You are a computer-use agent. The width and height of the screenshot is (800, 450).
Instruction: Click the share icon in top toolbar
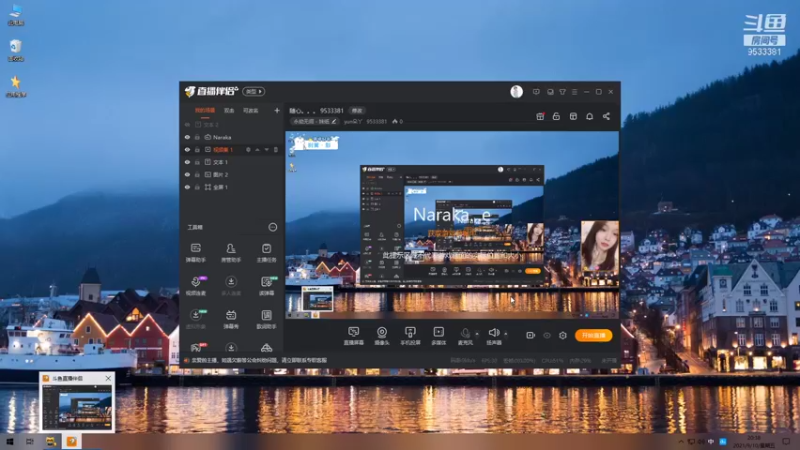point(606,116)
